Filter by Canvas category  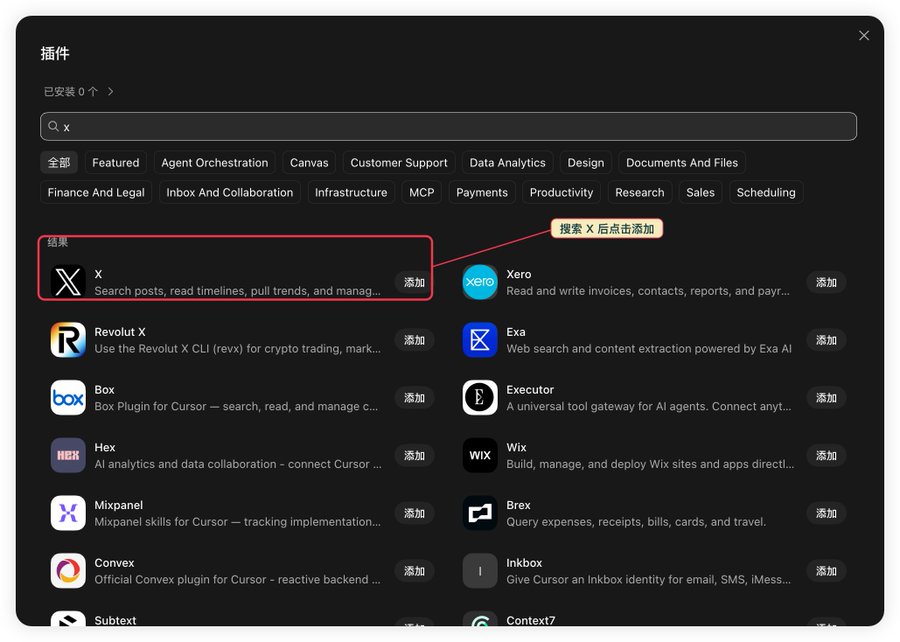tap(309, 162)
